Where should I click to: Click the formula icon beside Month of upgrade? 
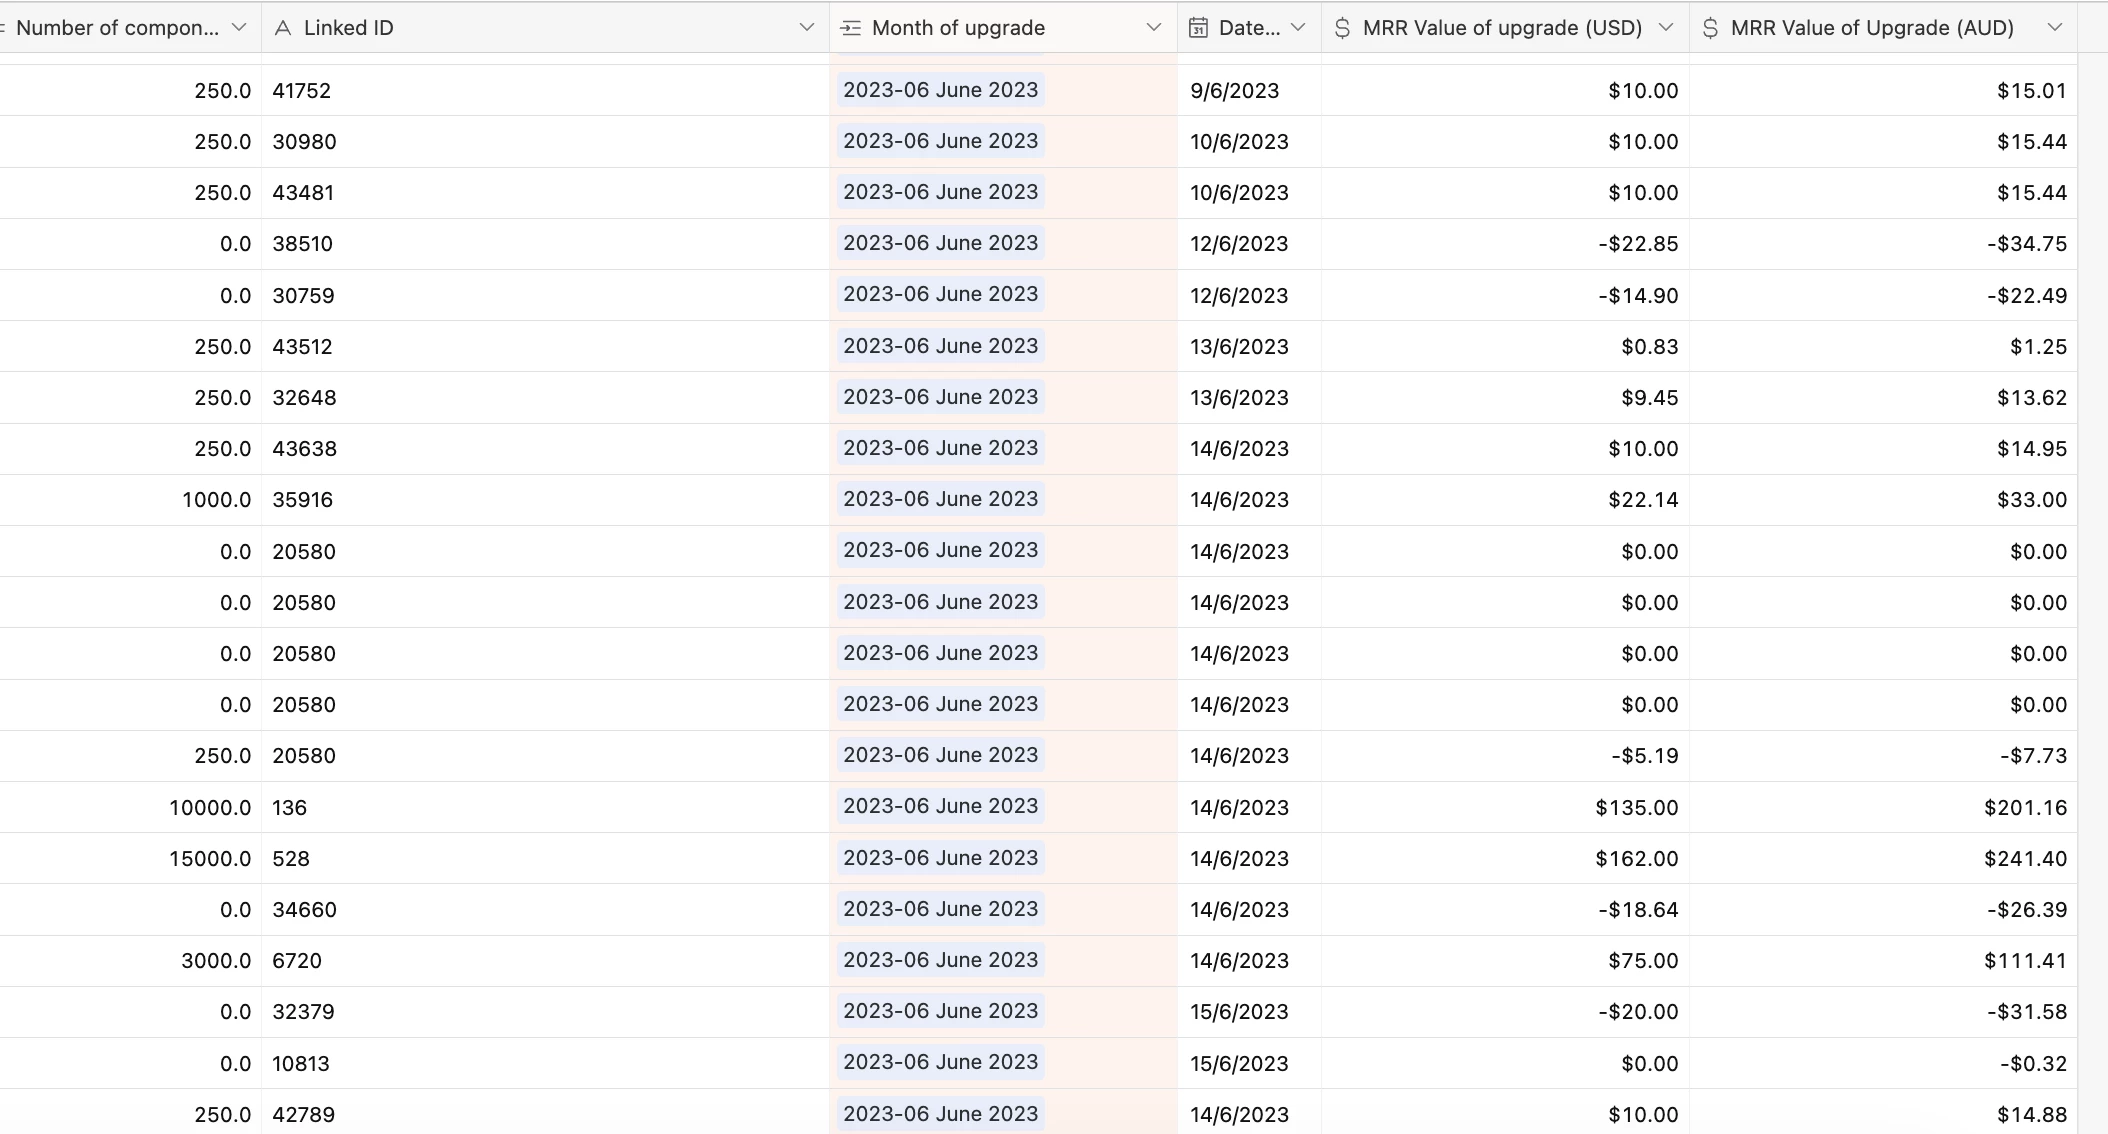tap(851, 28)
